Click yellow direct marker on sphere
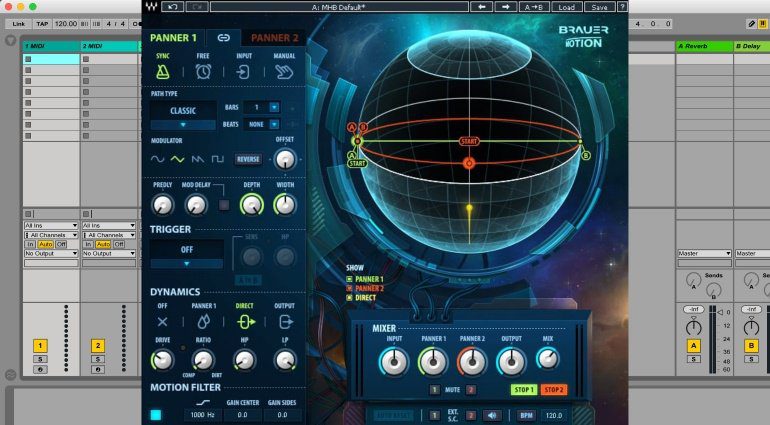 click(x=469, y=208)
